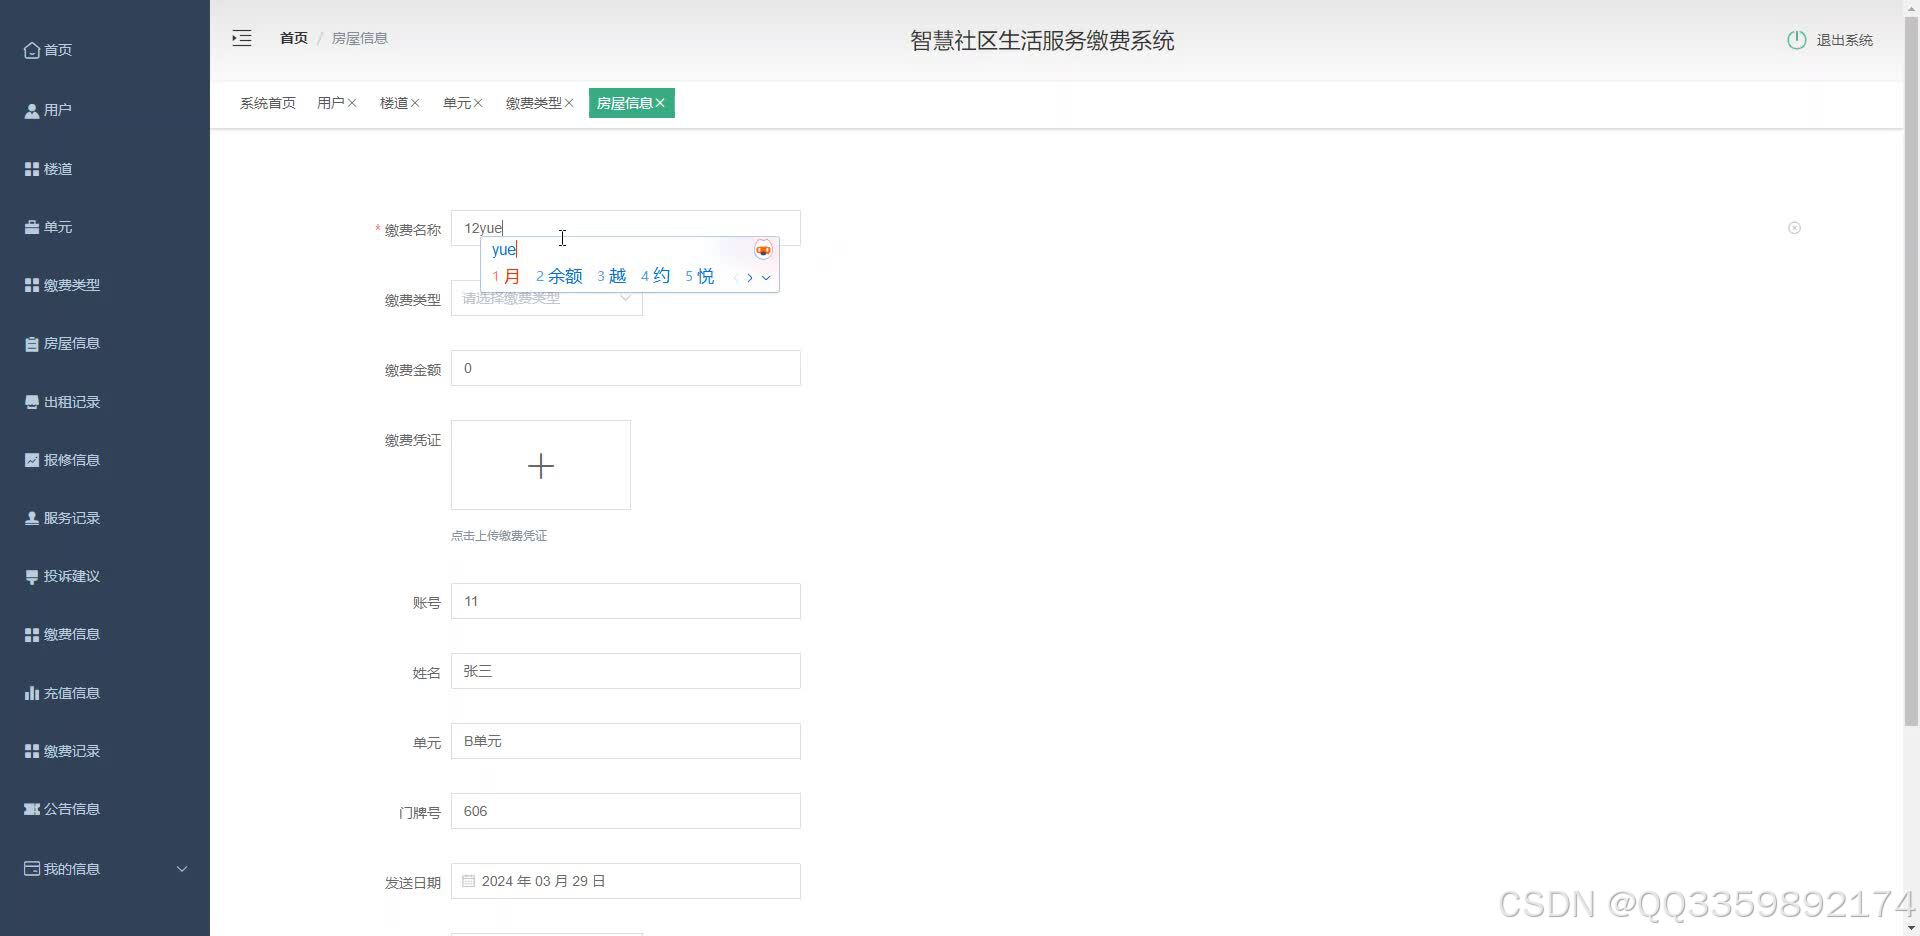Click the briefcase icon beside 单元 in sidebar
The width and height of the screenshot is (1920, 936).
(x=32, y=227)
